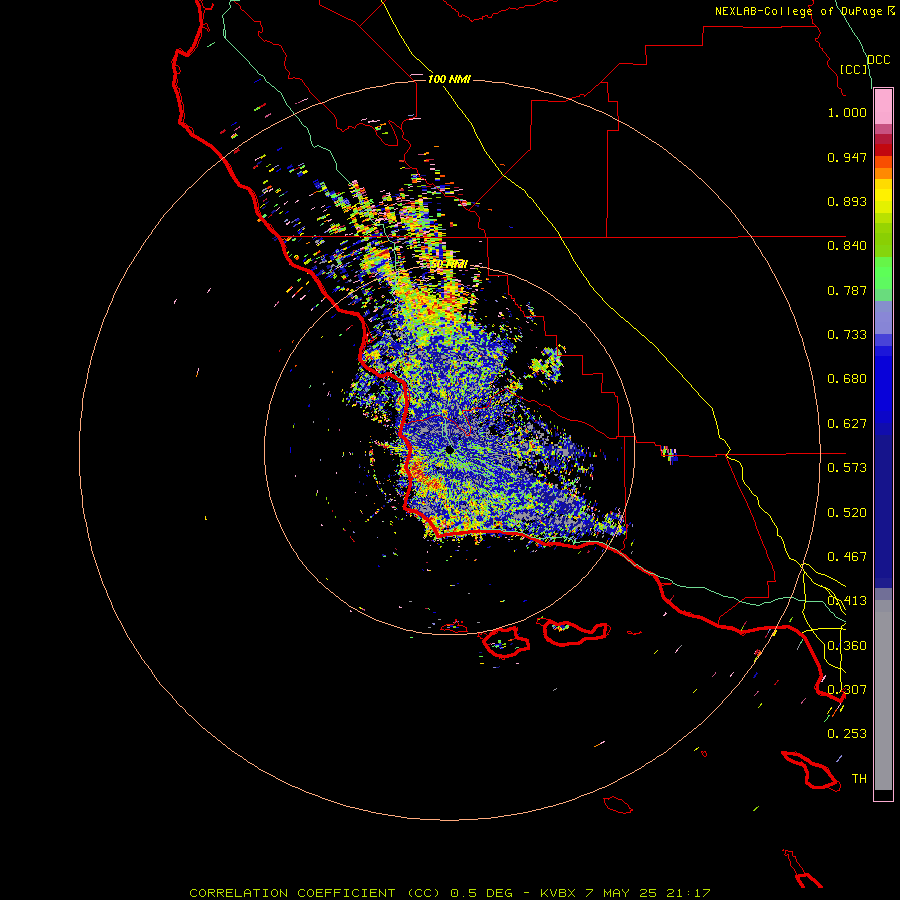Click the Correlation Coefficient KVBX caption at bottom
Viewport: 900px width, 900px height.
tap(450, 893)
